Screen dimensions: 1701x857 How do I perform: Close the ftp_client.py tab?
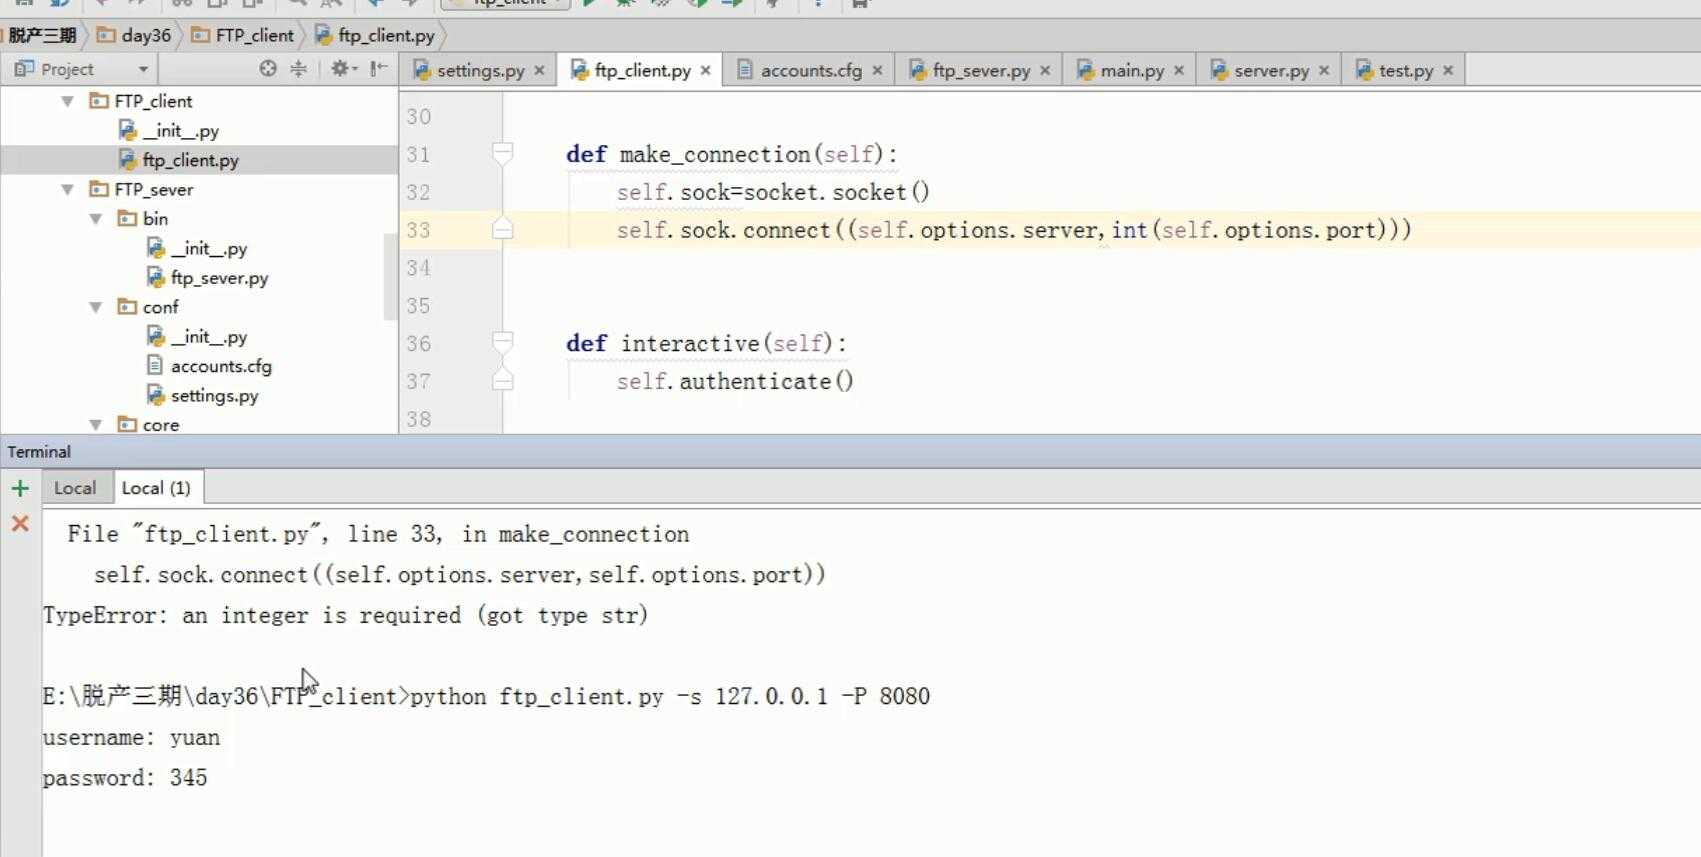pos(705,70)
